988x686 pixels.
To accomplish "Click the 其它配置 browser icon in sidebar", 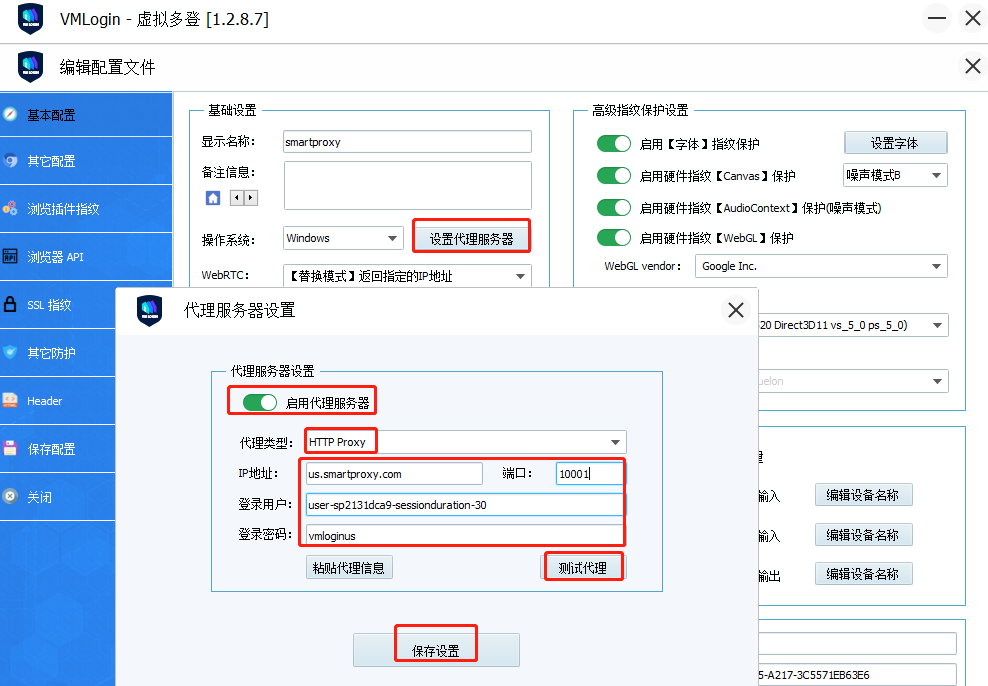I will tap(11, 161).
